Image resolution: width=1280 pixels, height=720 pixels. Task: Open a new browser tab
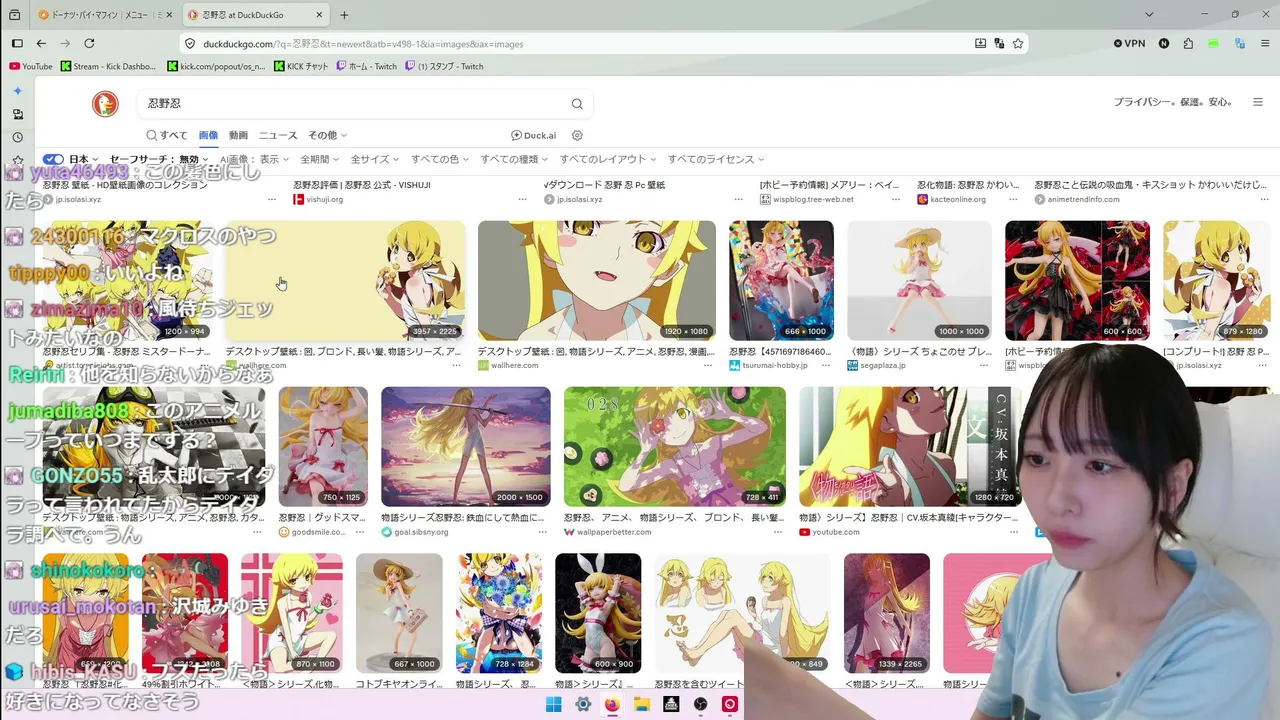pos(344,15)
